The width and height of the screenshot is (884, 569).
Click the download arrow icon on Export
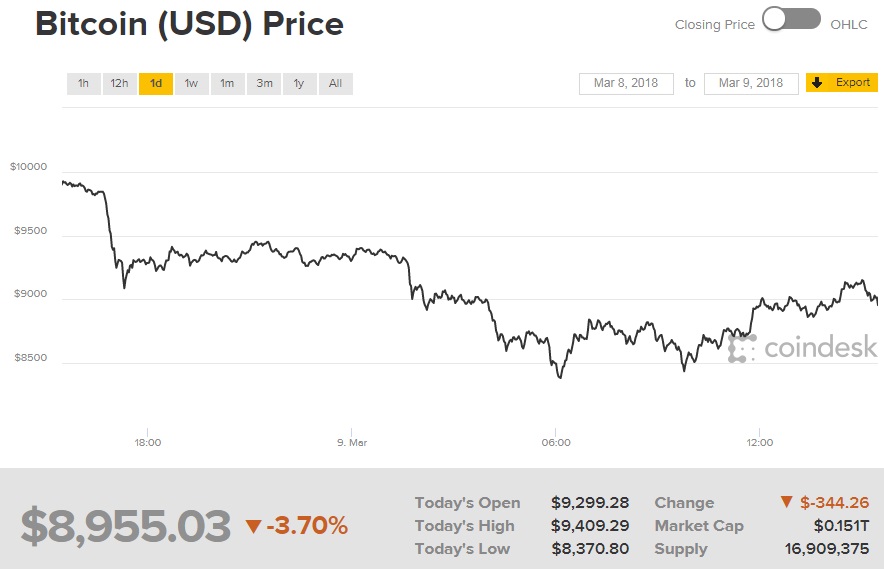click(817, 83)
